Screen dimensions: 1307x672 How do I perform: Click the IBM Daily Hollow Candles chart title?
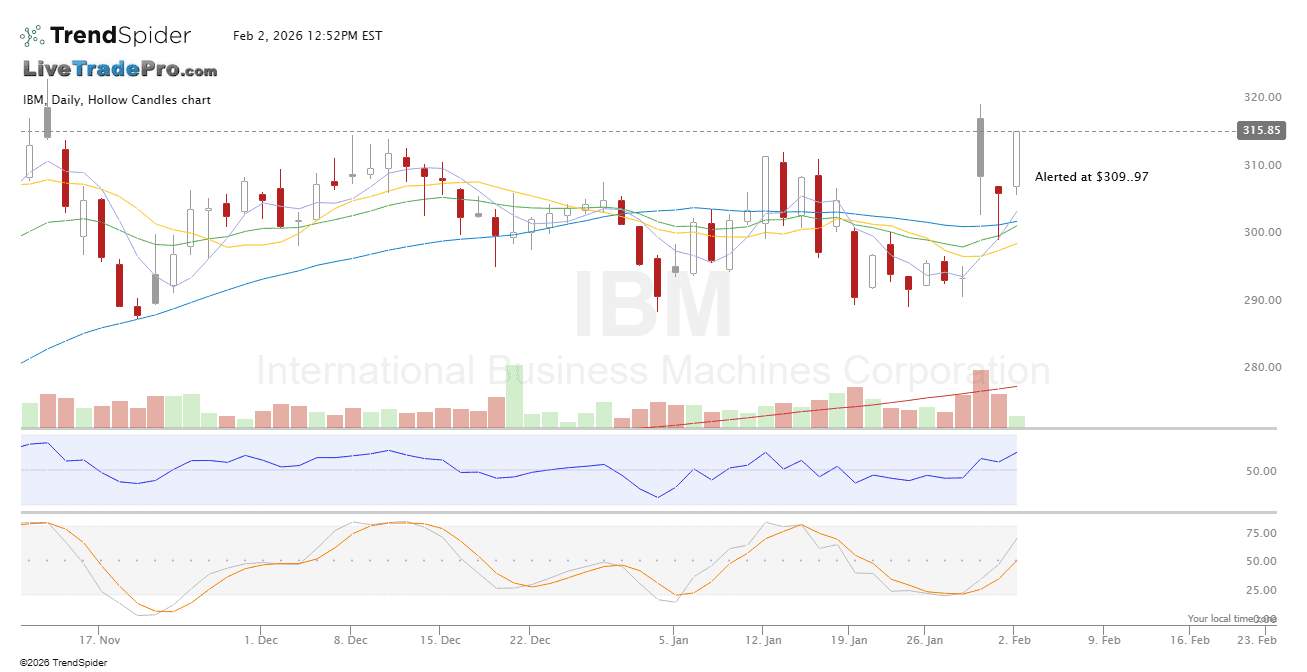117,100
